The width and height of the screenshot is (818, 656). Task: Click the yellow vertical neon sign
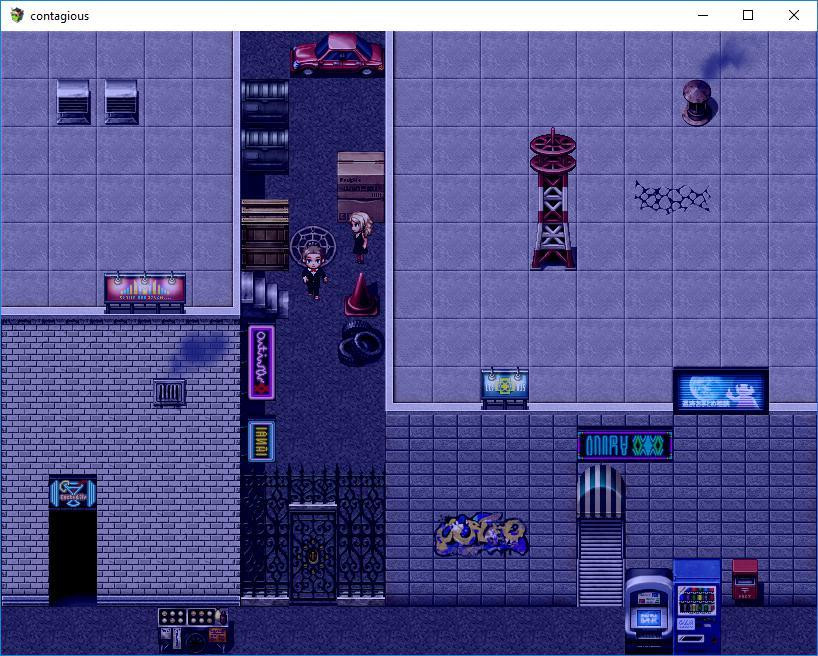point(261,442)
